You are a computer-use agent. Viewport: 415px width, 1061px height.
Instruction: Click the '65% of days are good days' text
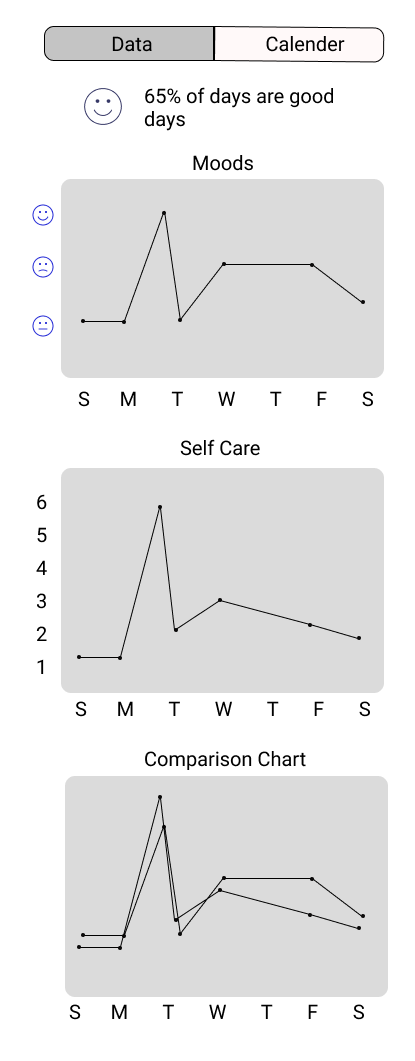(x=239, y=108)
